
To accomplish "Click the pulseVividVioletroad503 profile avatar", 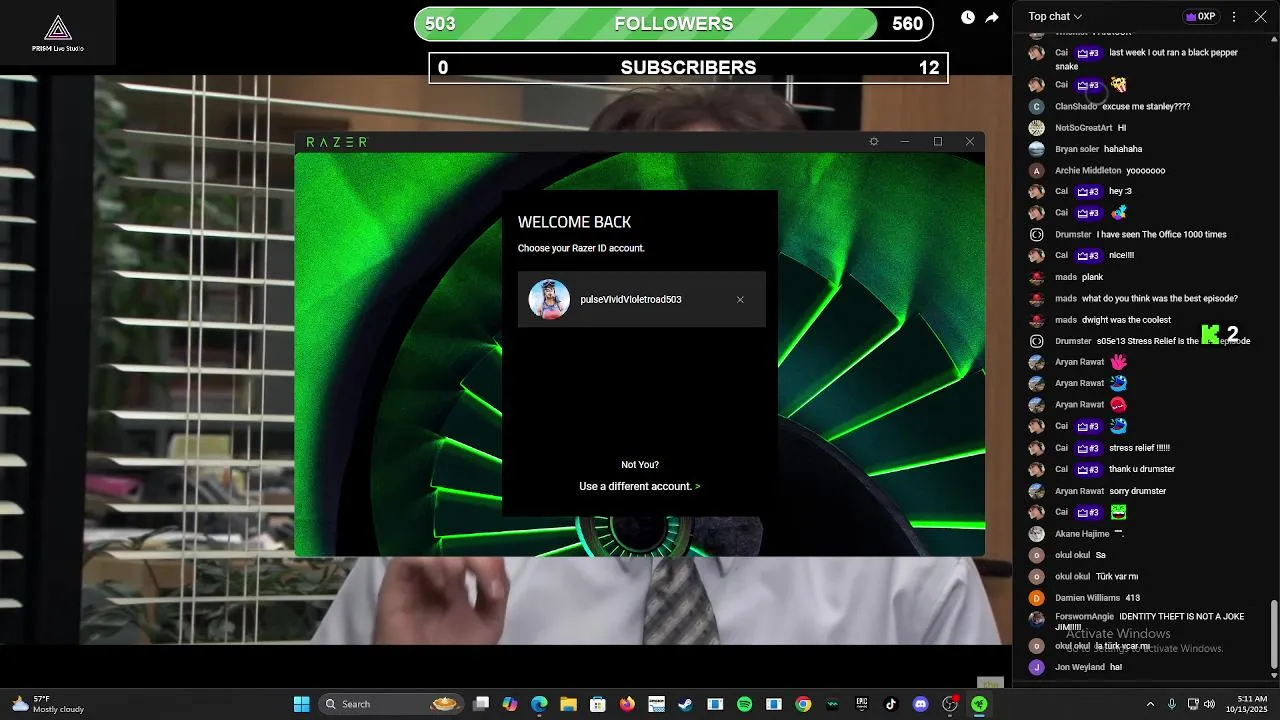I will (549, 299).
